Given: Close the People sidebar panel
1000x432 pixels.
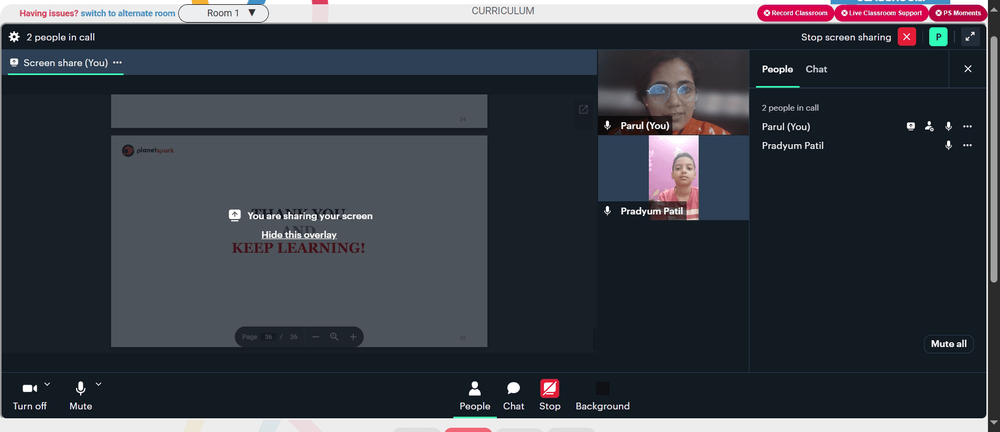Looking at the screenshot, I should point(967,69).
